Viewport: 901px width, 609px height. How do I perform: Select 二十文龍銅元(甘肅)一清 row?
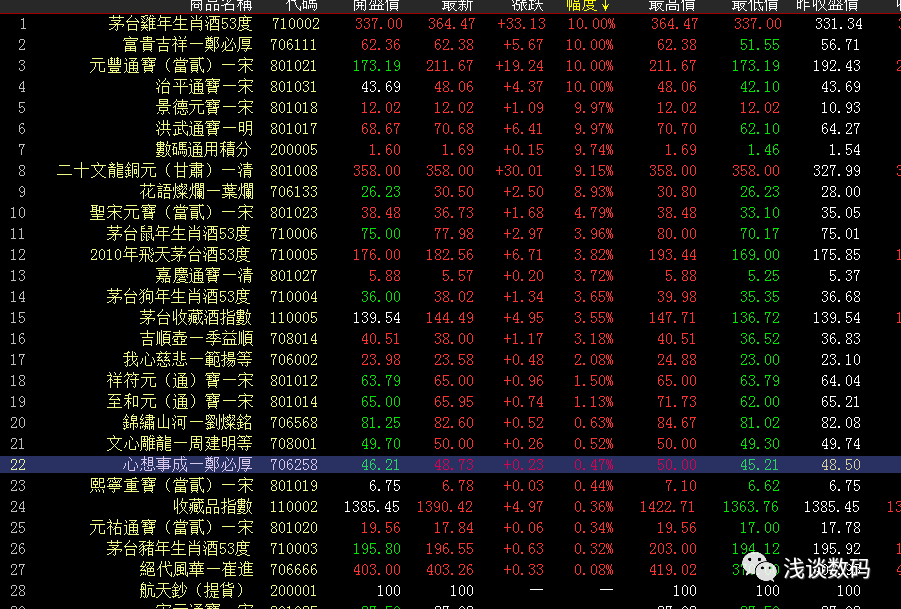pyautogui.click(x=450, y=171)
